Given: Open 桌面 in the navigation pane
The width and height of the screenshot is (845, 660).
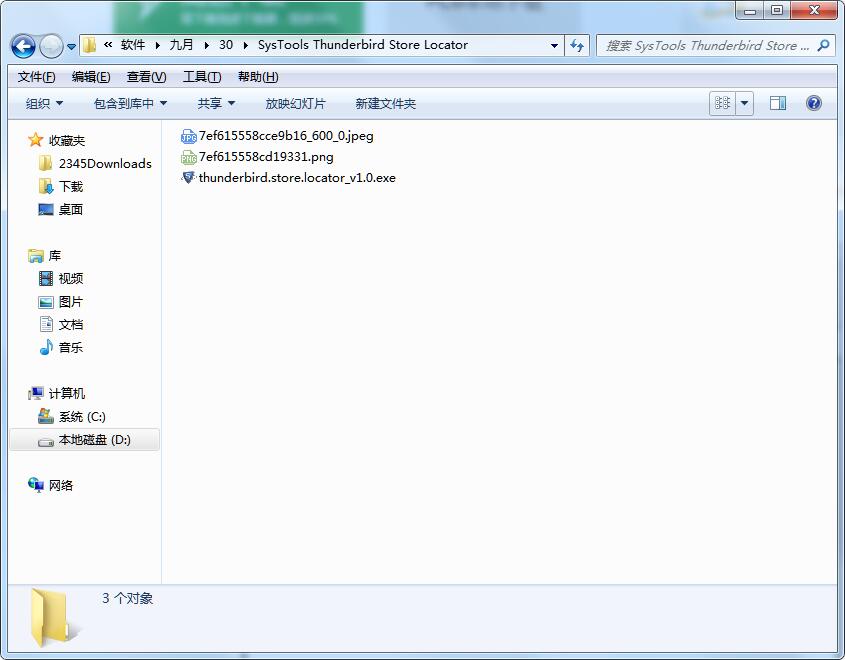Looking at the screenshot, I should point(71,210).
